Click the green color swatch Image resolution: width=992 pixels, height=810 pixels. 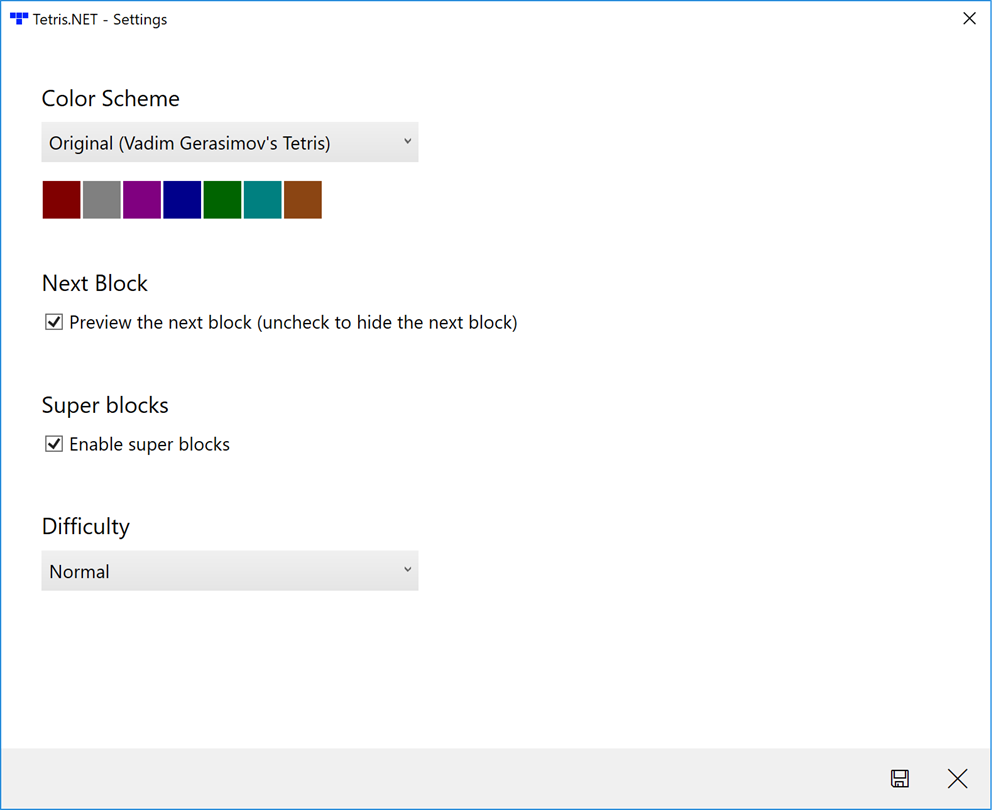pyautogui.click(x=222, y=200)
